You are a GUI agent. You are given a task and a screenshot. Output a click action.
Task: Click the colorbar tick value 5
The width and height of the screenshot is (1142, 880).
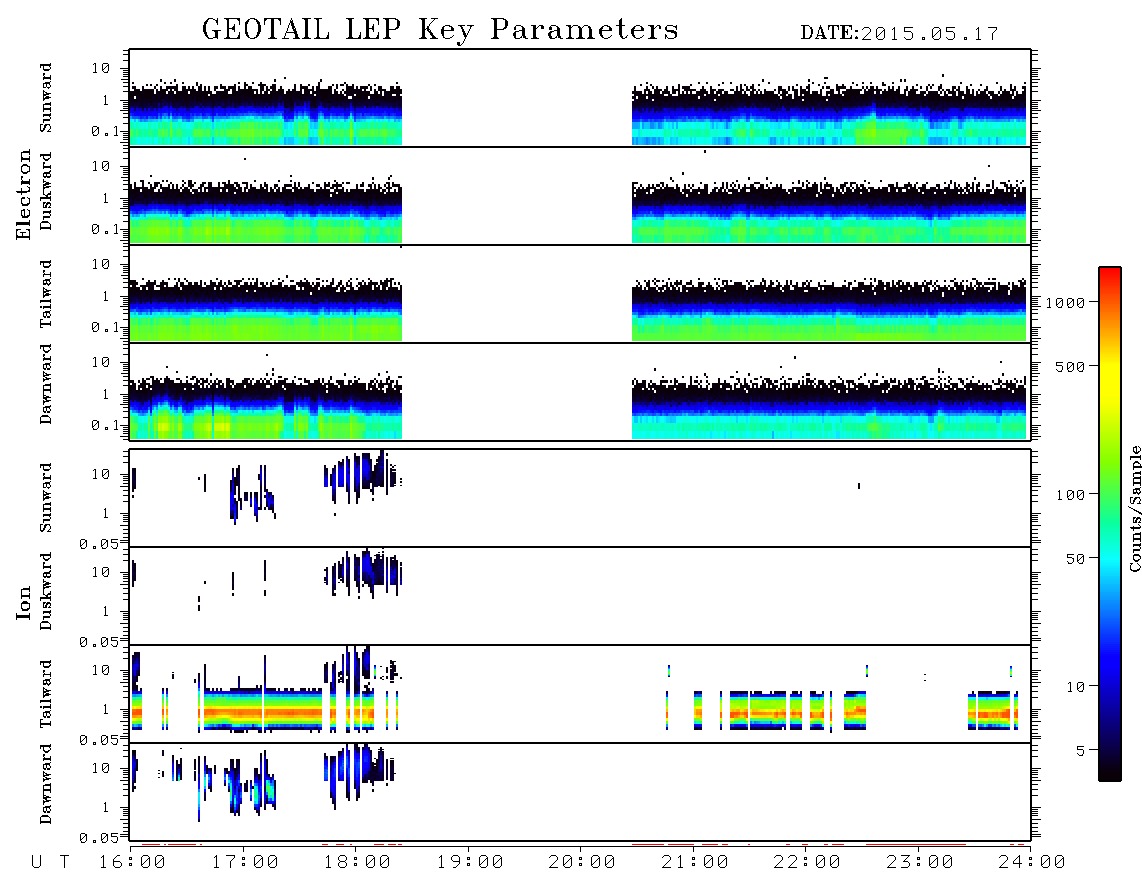tap(1081, 751)
